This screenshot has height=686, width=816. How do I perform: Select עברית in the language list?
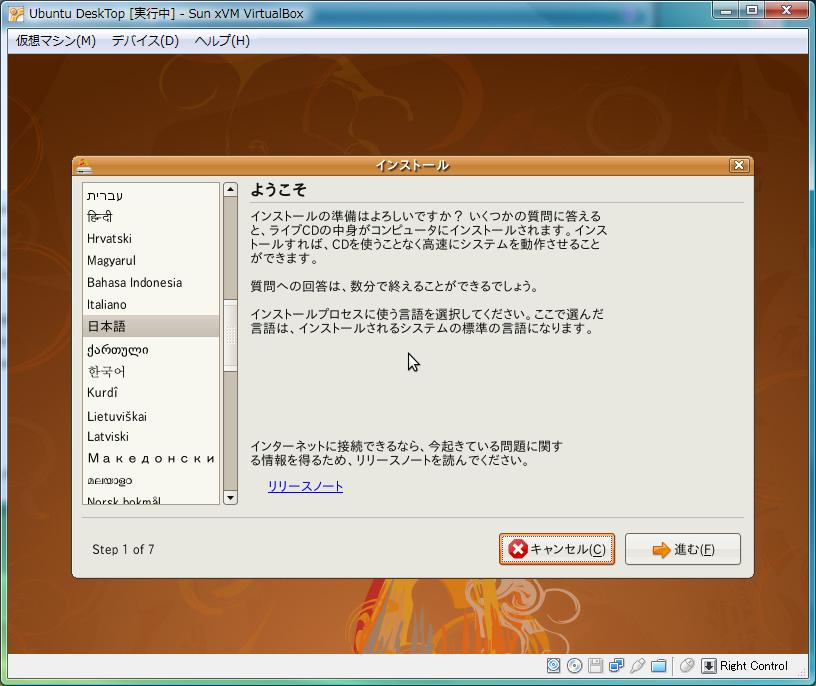coord(150,195)
